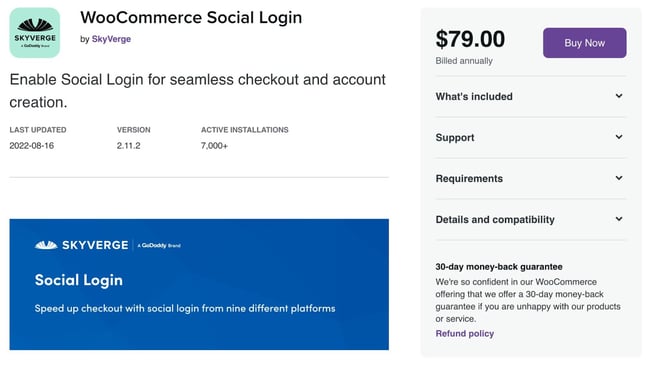Click the Buy Now button
The width and height of the screenshot is (650, 365).
point(585,43)
